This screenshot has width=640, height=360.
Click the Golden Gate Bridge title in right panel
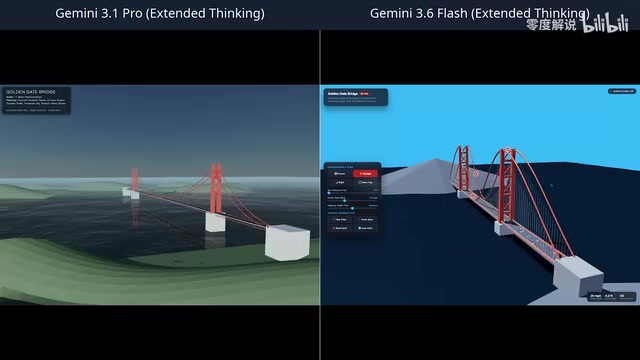(343, 93)
